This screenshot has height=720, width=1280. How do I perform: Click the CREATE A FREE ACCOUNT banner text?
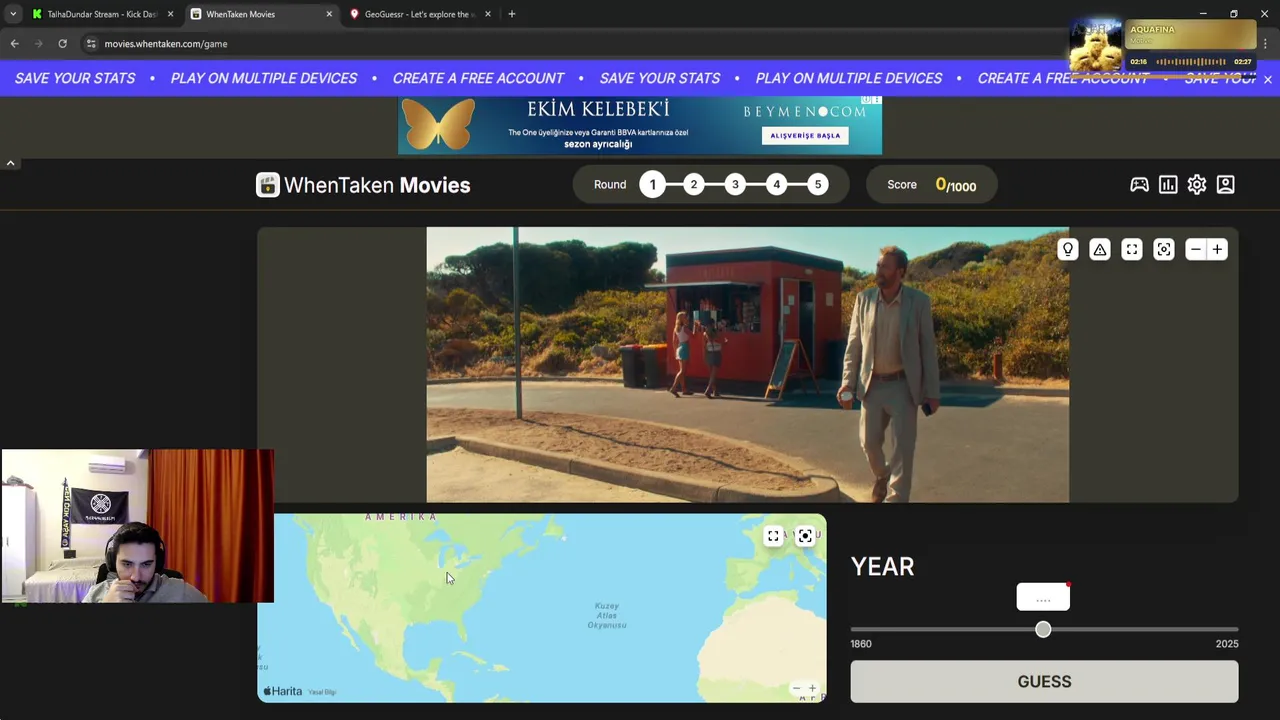pyautogui.click(x=478, y=79)
